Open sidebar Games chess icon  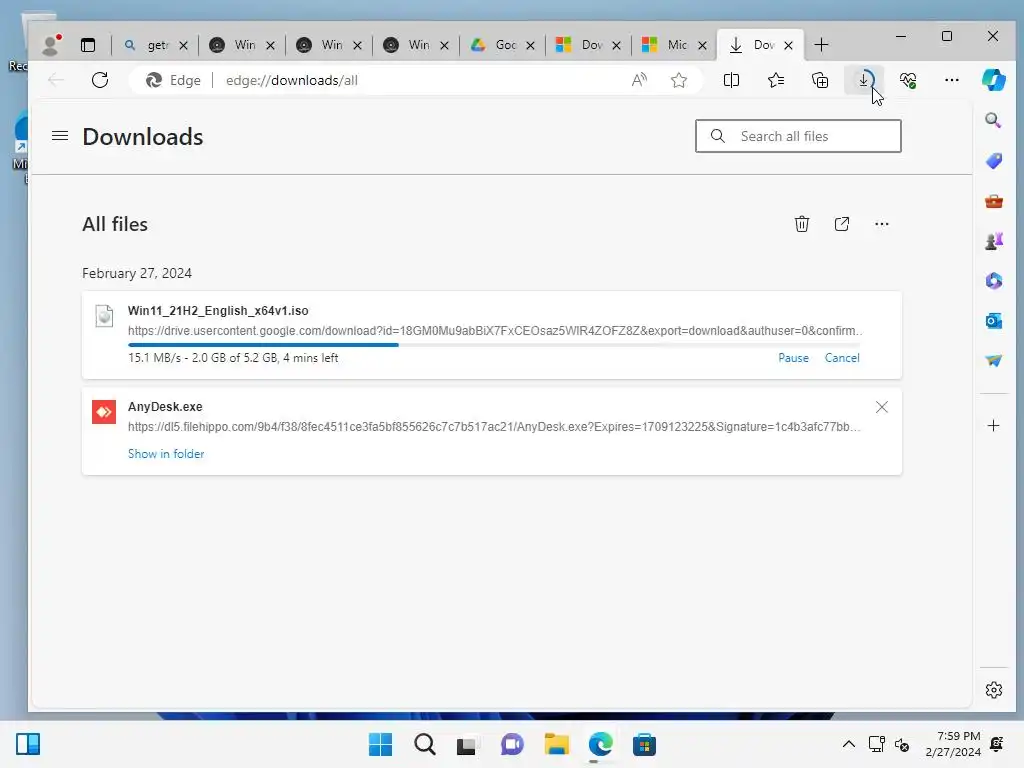[993, 241]
